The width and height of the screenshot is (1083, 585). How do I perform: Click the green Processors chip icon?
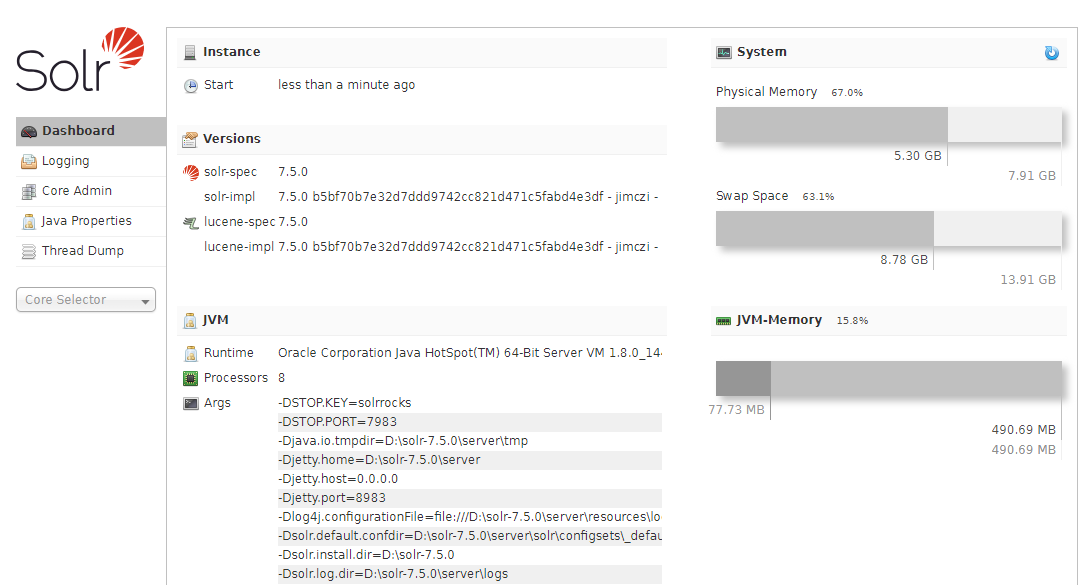tap(191, 378)
